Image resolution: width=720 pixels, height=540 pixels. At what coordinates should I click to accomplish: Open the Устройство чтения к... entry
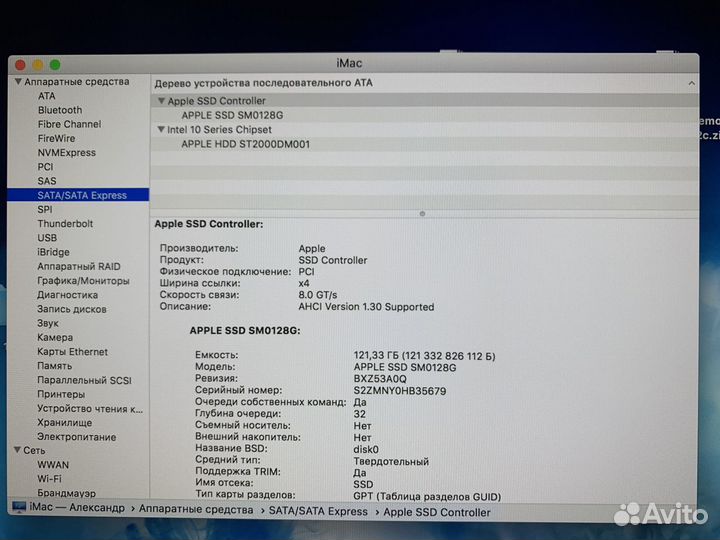click(90, 409)
